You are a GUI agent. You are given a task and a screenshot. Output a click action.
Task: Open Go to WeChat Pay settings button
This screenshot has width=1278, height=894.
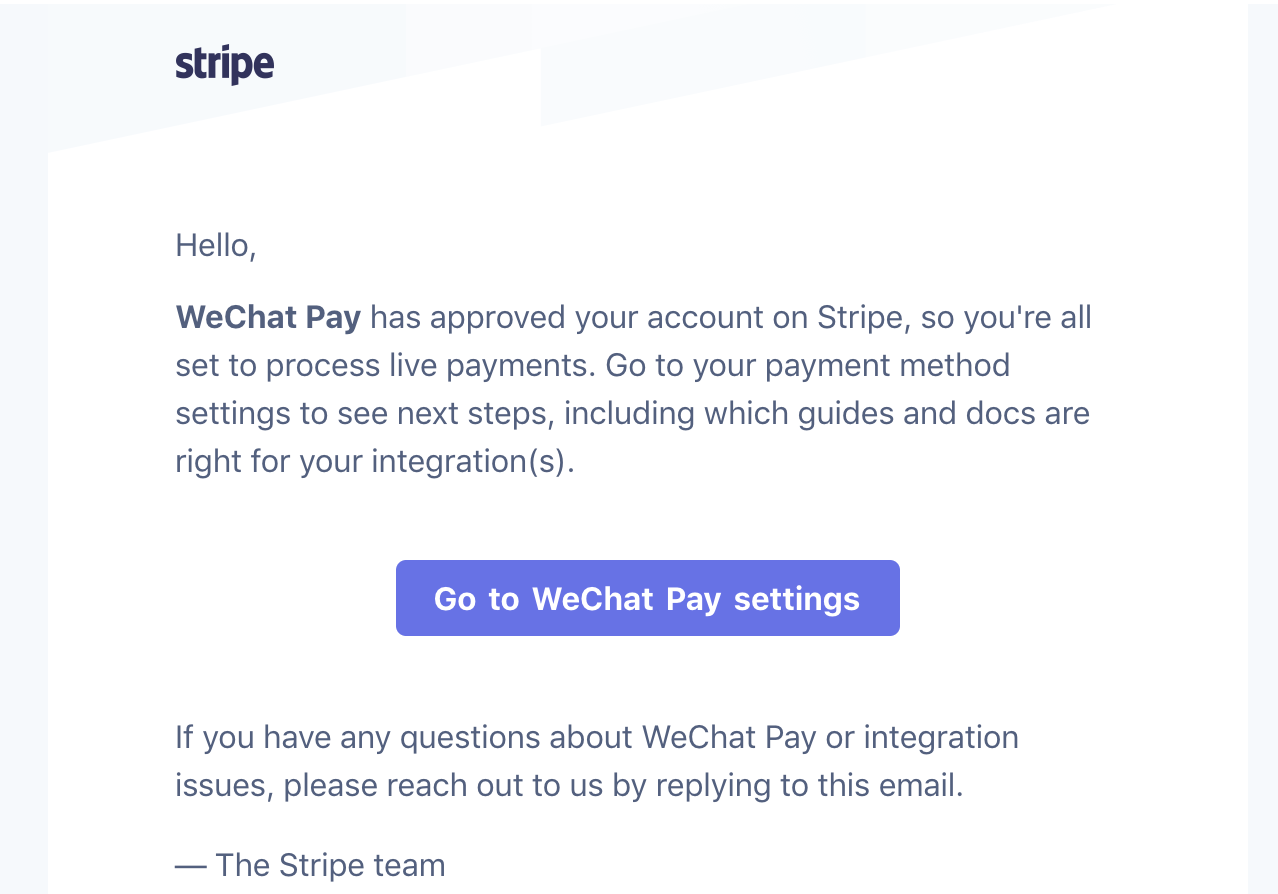[648, 598]
